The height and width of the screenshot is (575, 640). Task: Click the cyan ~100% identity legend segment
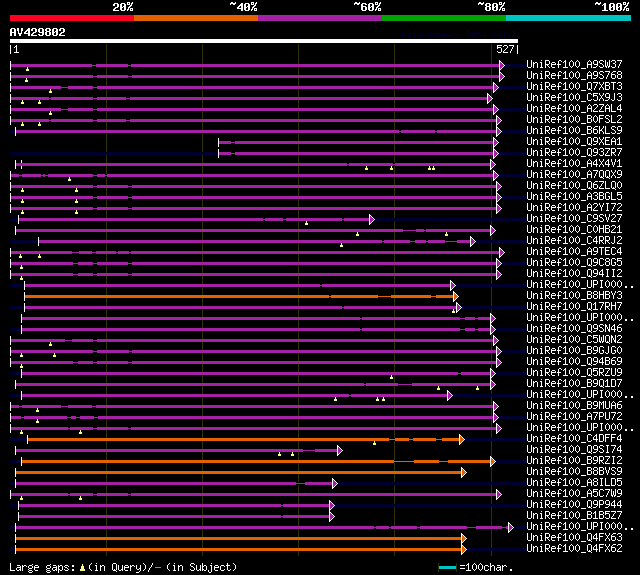pos(569,18)
